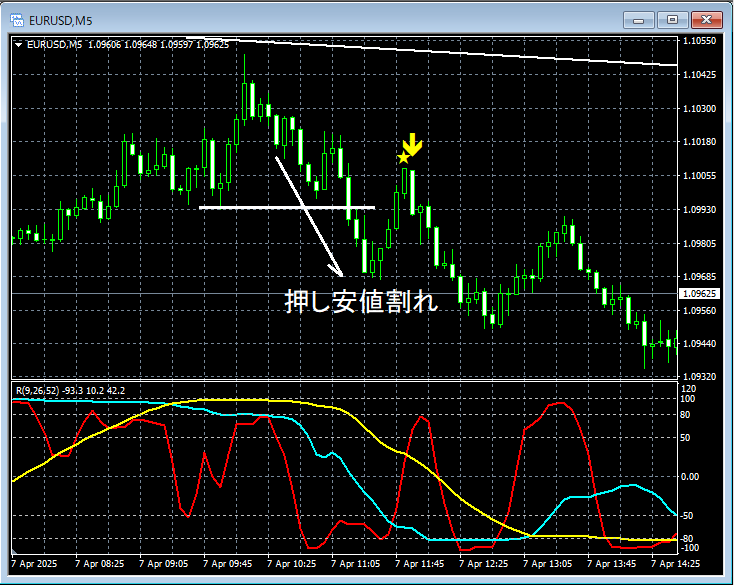Click price scale value 1.10300
This screenshot has width=735, height=585.
click(699, 108)
